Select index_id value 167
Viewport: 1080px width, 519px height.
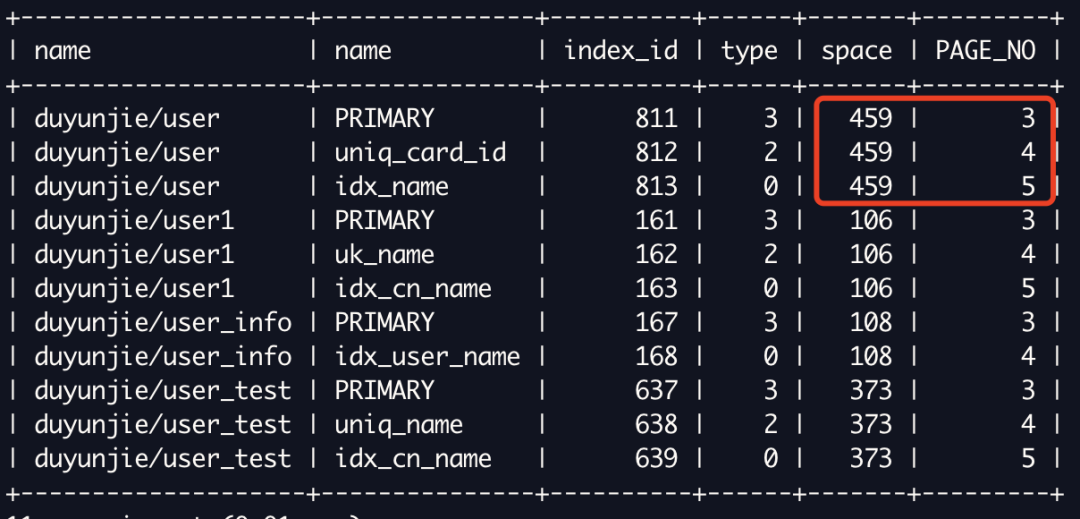point(656,323)
